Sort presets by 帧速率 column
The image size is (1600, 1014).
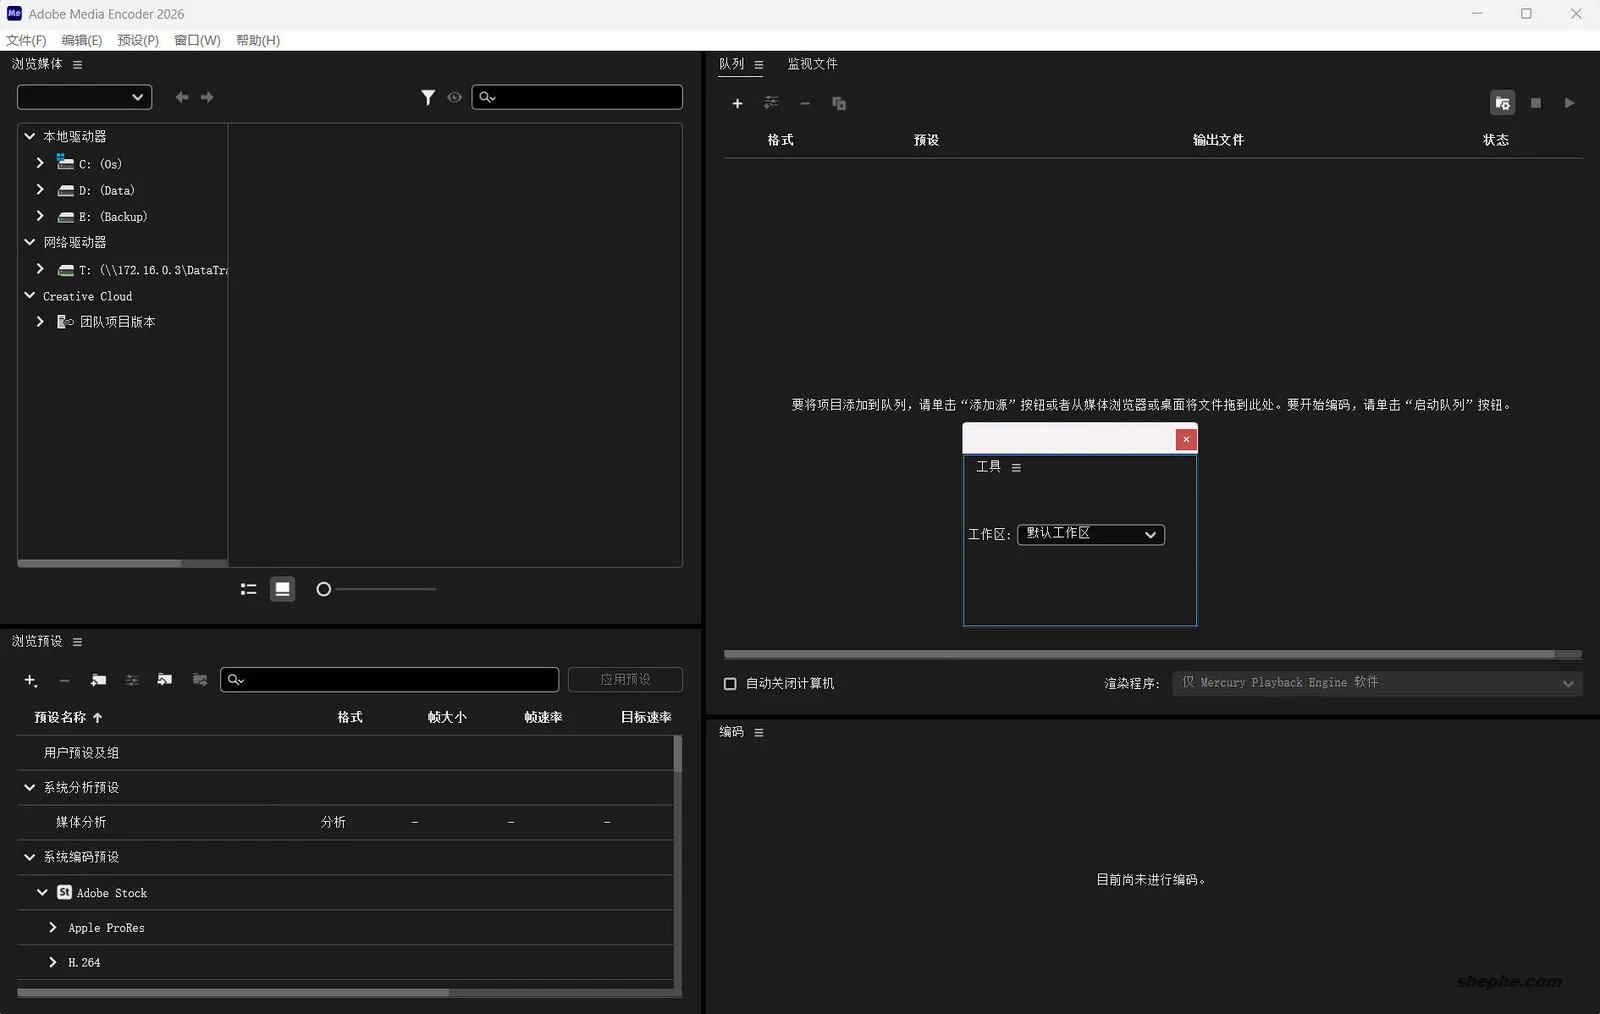[543, 718]
